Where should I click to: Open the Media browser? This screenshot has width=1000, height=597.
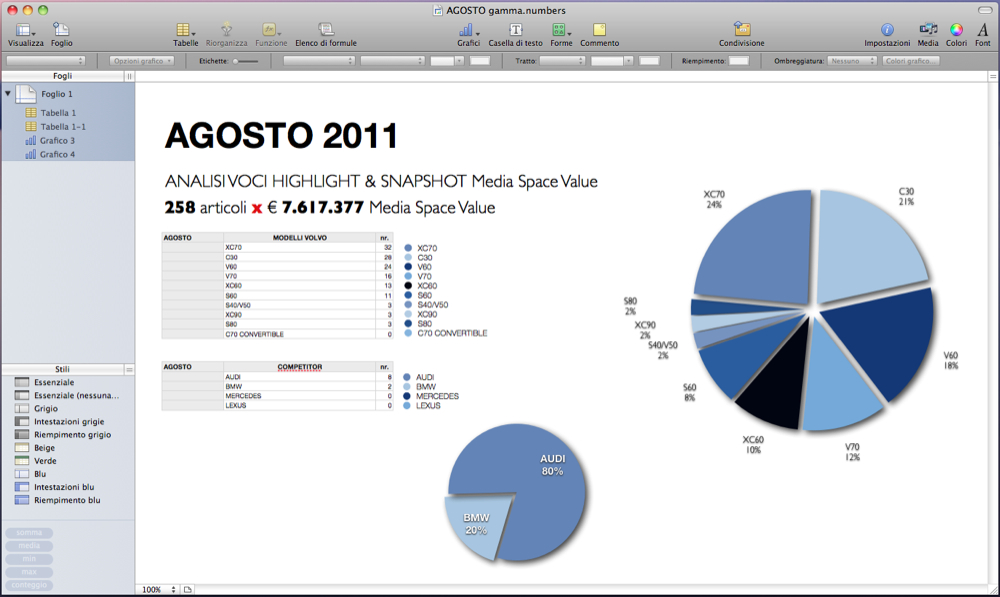click(x=928, y=30)
